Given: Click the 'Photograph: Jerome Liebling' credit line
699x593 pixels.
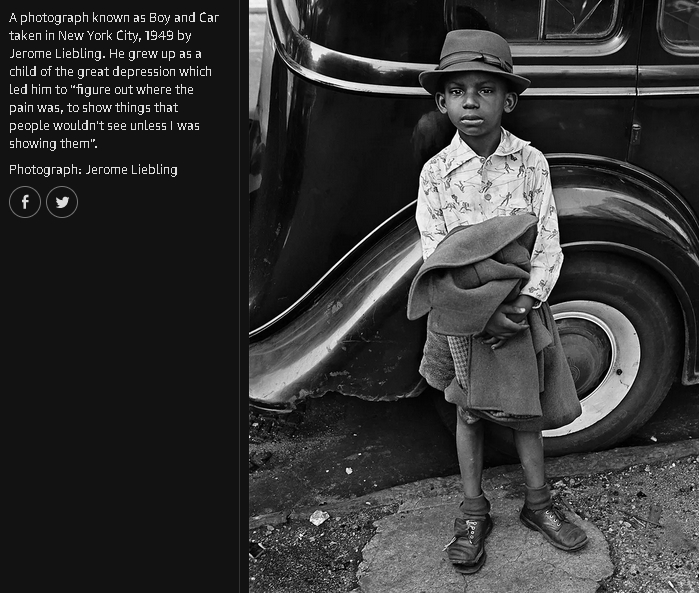Looking at the screenshot, I should (93, 169).
